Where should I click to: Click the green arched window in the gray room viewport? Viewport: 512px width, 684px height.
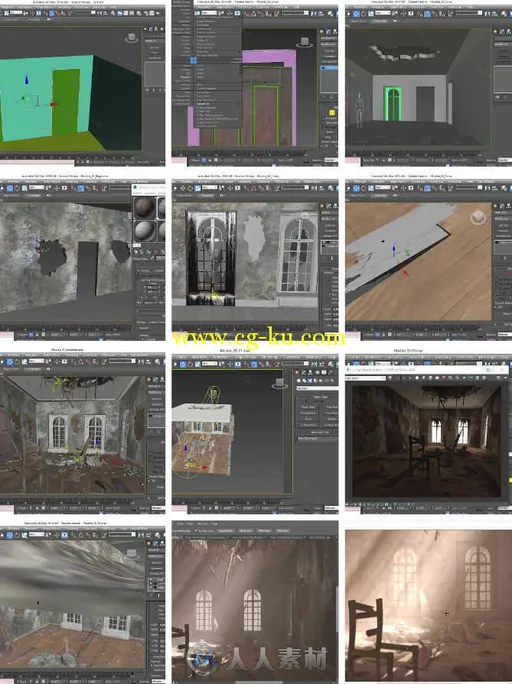393,104
